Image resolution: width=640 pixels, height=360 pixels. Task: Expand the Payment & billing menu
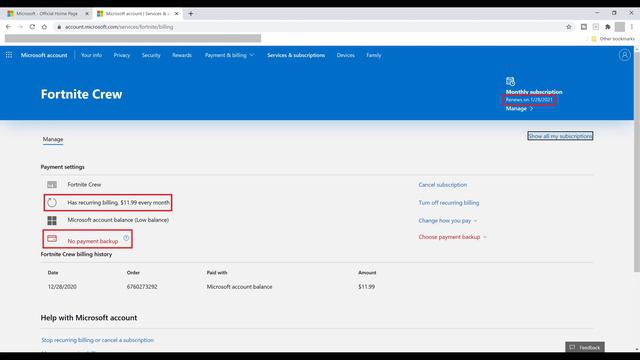(x=229, y=55)
